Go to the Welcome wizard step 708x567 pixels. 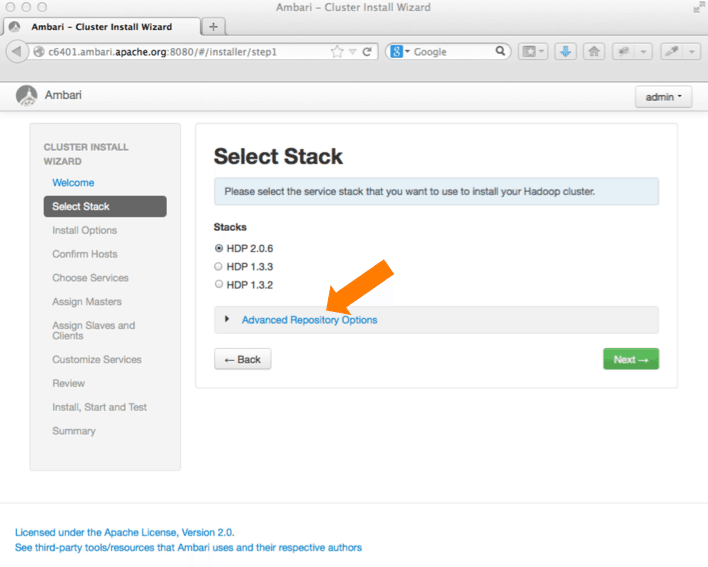(73, 183)
